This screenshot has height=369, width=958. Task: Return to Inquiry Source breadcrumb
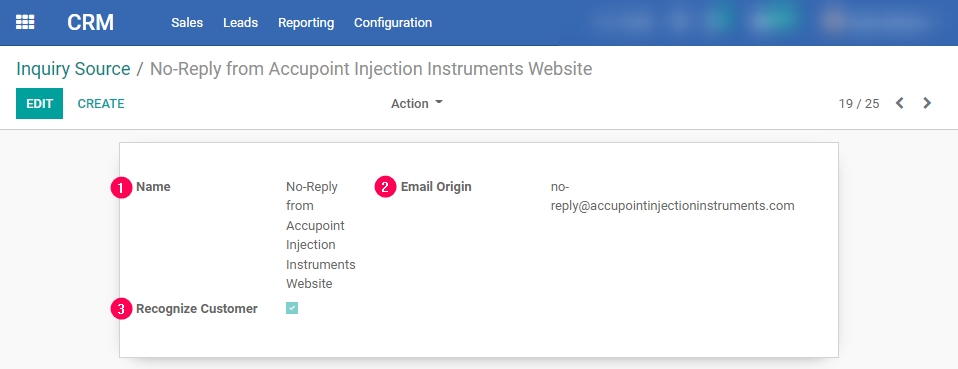tap(73, 68)
